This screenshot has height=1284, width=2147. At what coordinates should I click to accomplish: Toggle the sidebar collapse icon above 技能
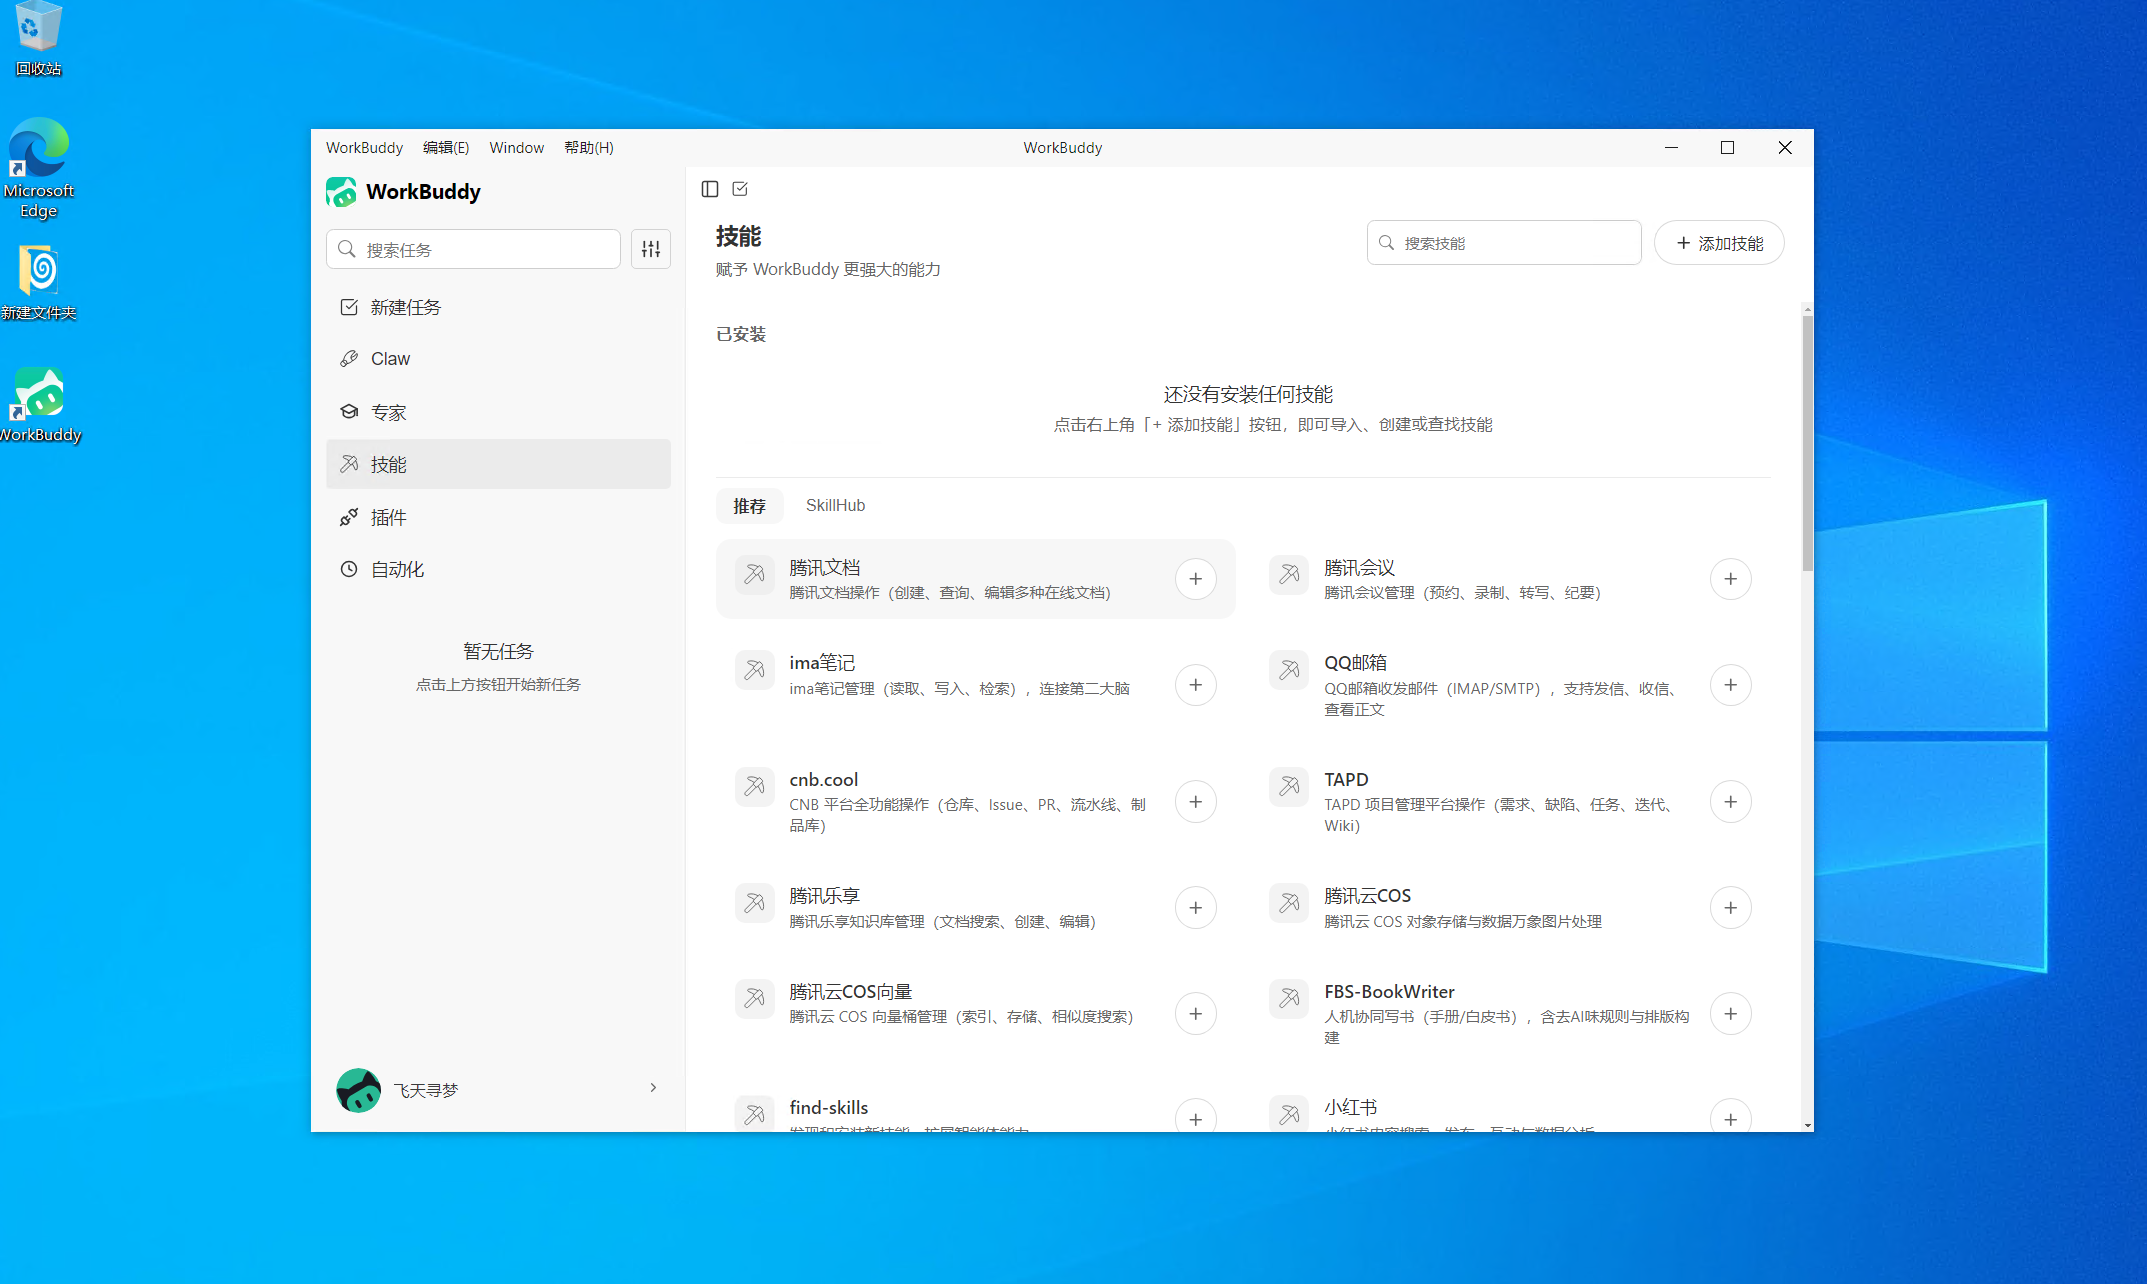point(710,188)
